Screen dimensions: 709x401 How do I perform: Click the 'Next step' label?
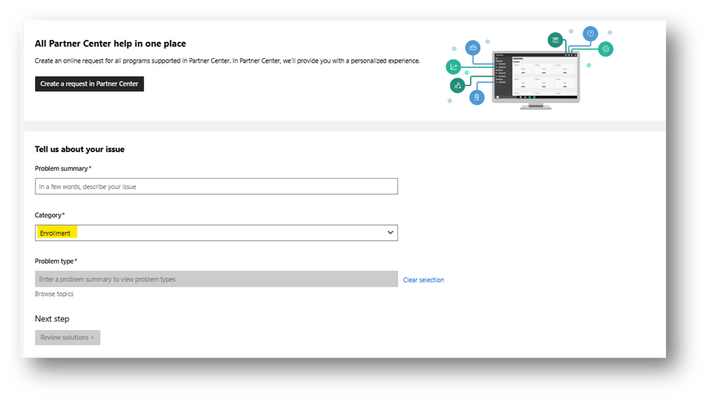(52, 319)
